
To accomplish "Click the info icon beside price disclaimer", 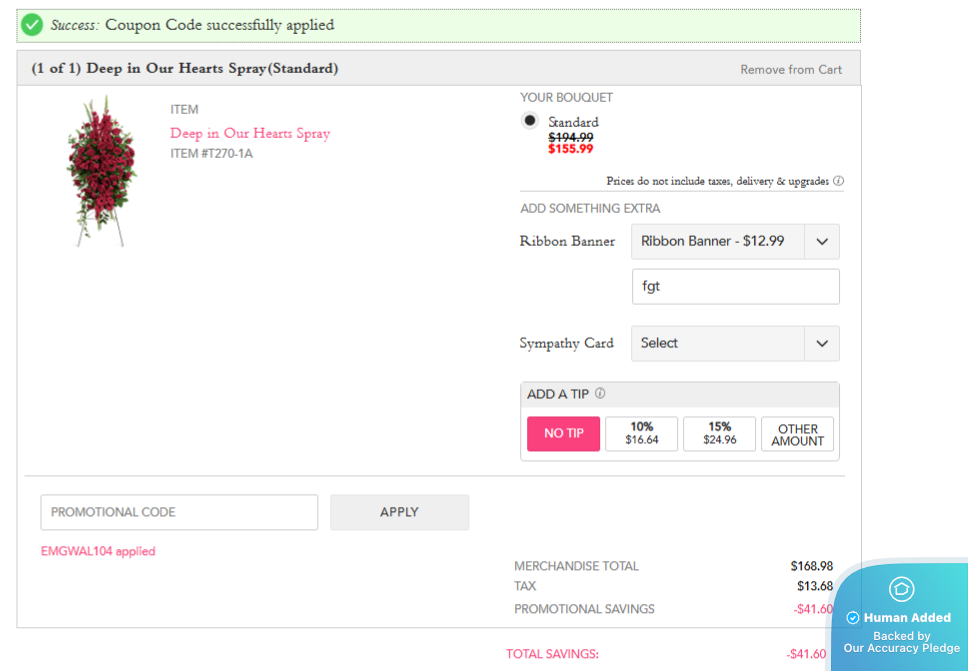I will coord(838,181).
